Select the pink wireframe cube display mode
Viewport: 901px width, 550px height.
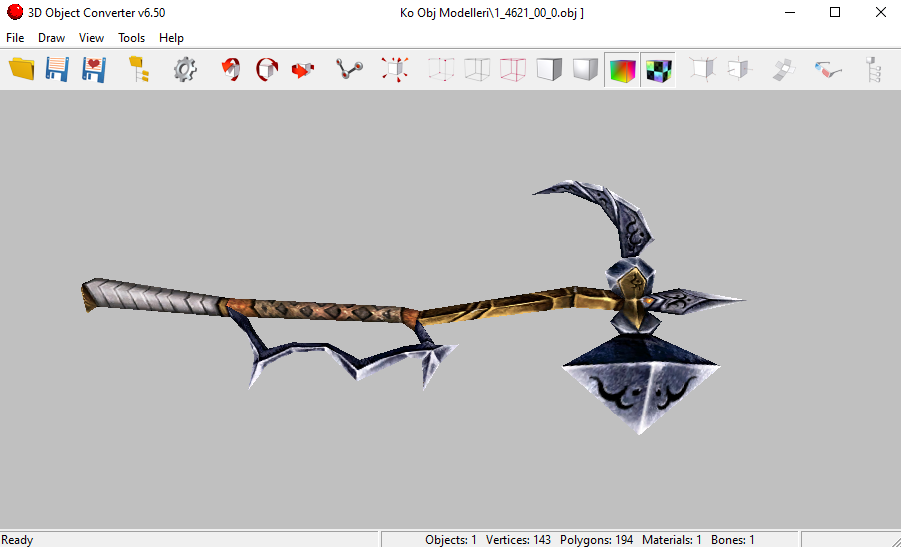513,70
